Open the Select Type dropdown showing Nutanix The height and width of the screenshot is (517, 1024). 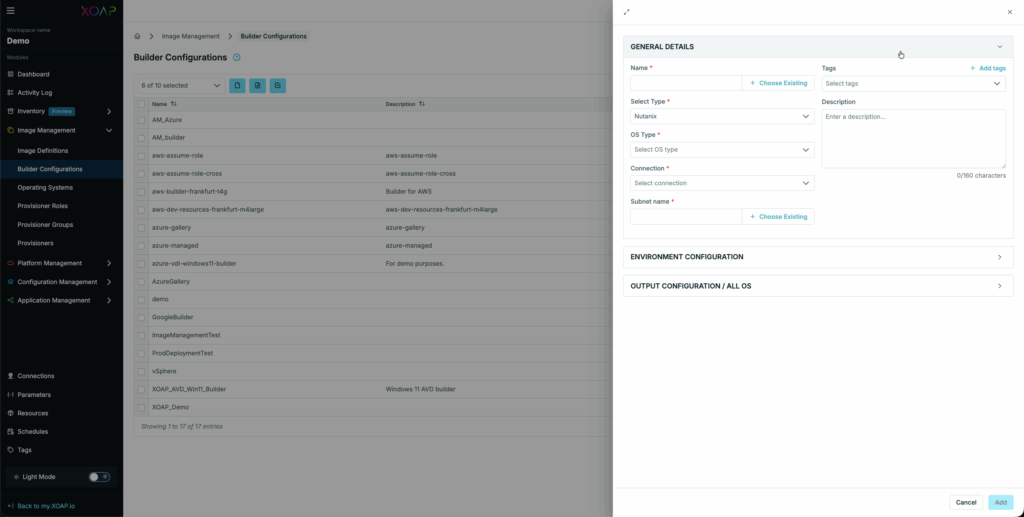point(721,117)
